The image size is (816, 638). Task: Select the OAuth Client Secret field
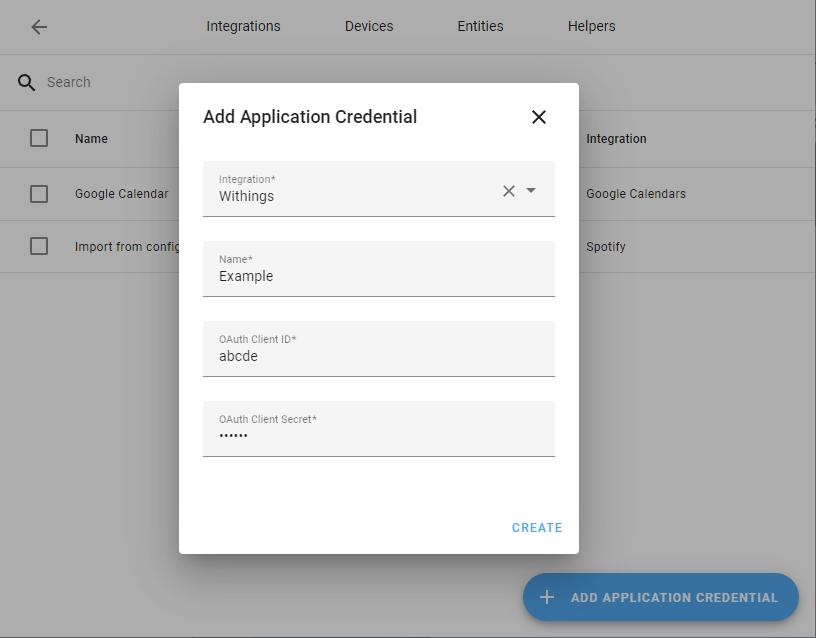[x=378, y=430]
